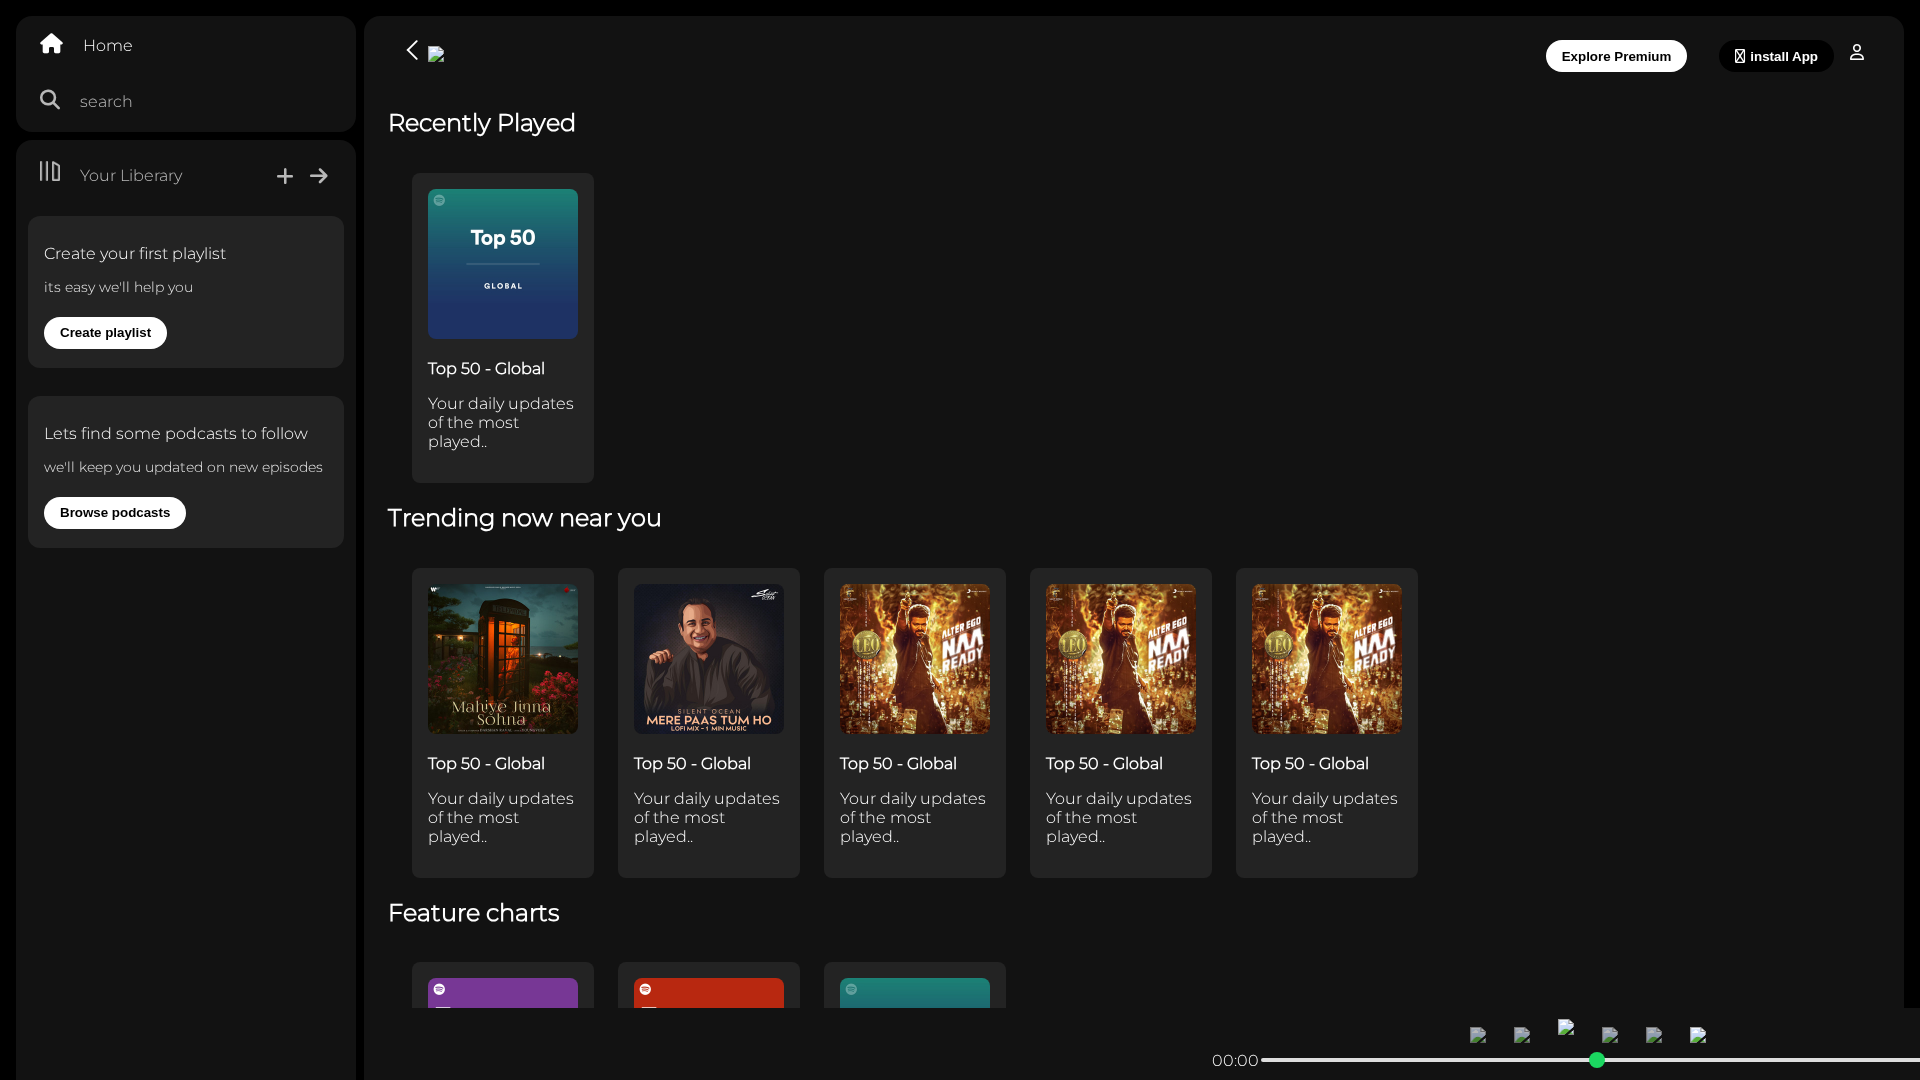The height and width of the screenshot is (1080, 1920).
Task: Click the raised center playback icon
Action: 1566,1027
